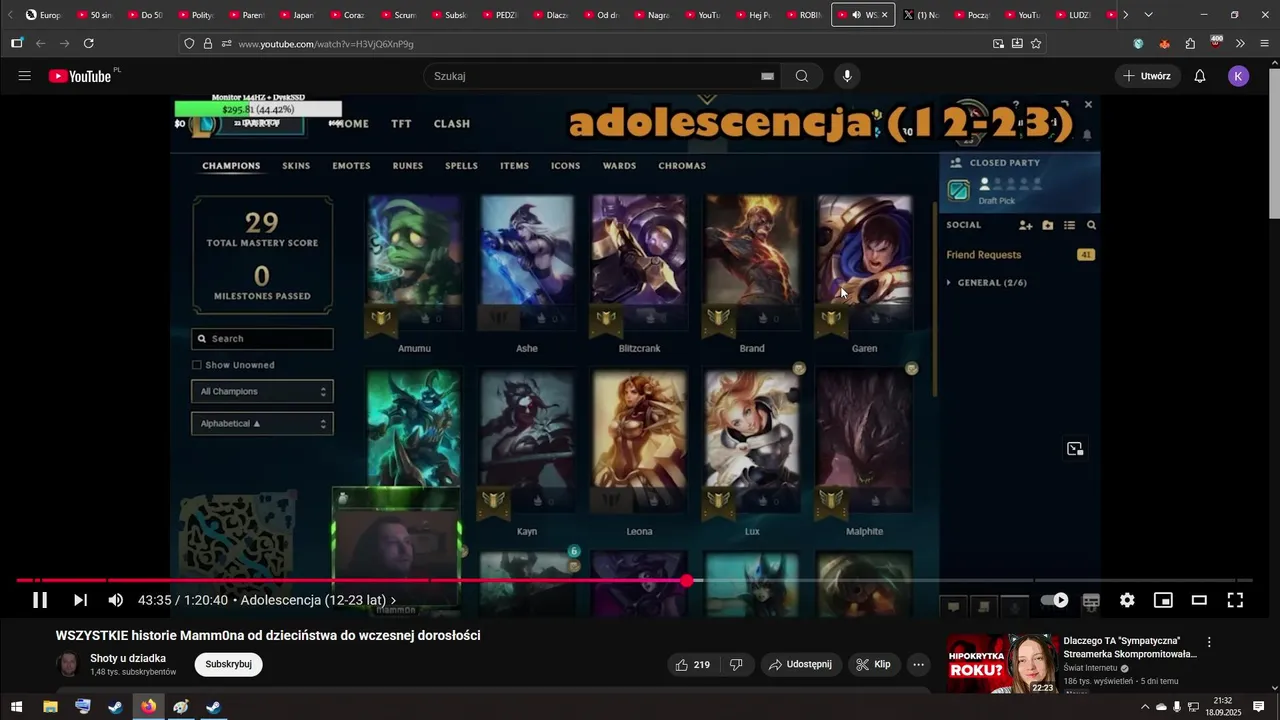Image resolution: width=1280 pixels, height=720 pixels.
Task: Show site info via the padlock
Action: pos(208,44)
